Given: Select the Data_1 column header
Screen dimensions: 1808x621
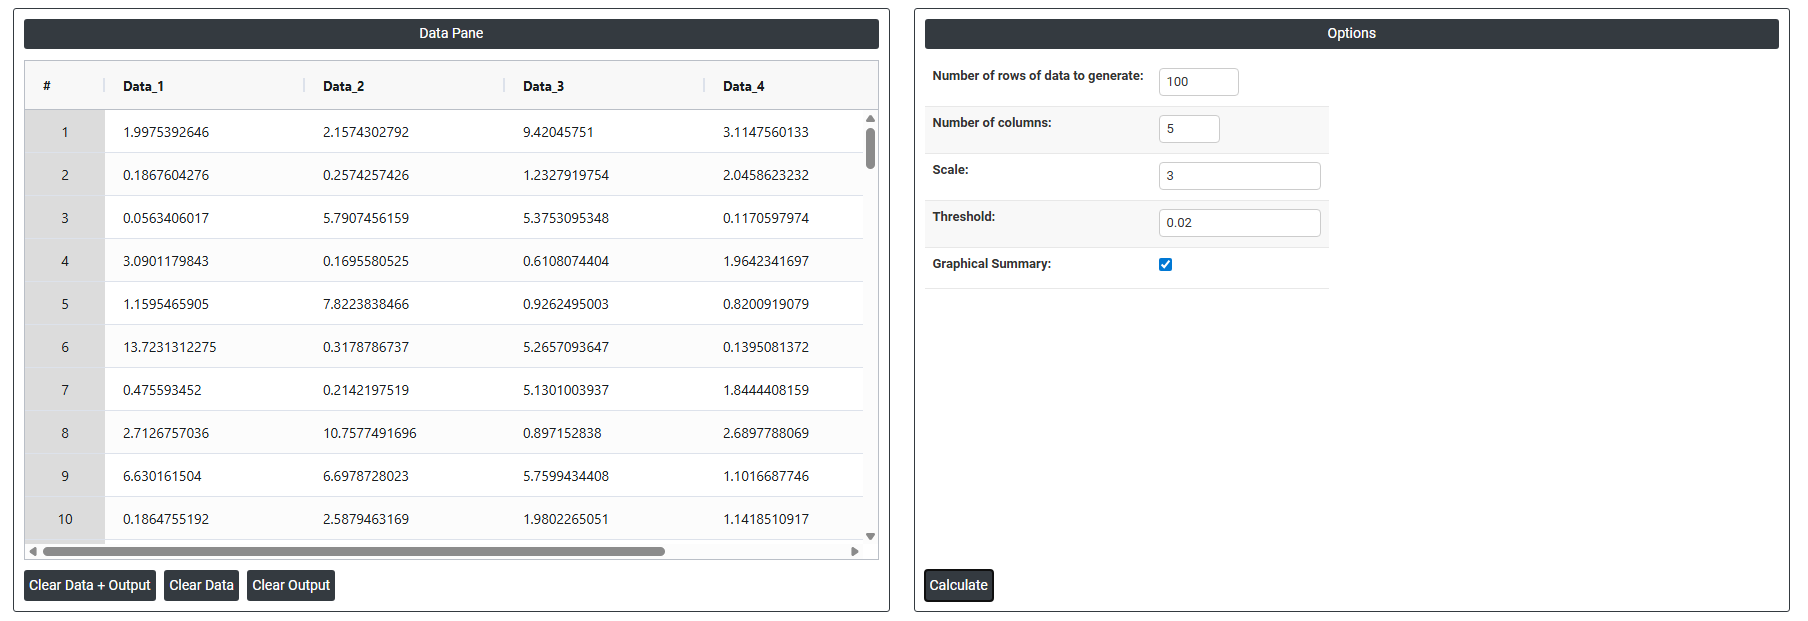Looking at the screenshot, I should [143, 86].
